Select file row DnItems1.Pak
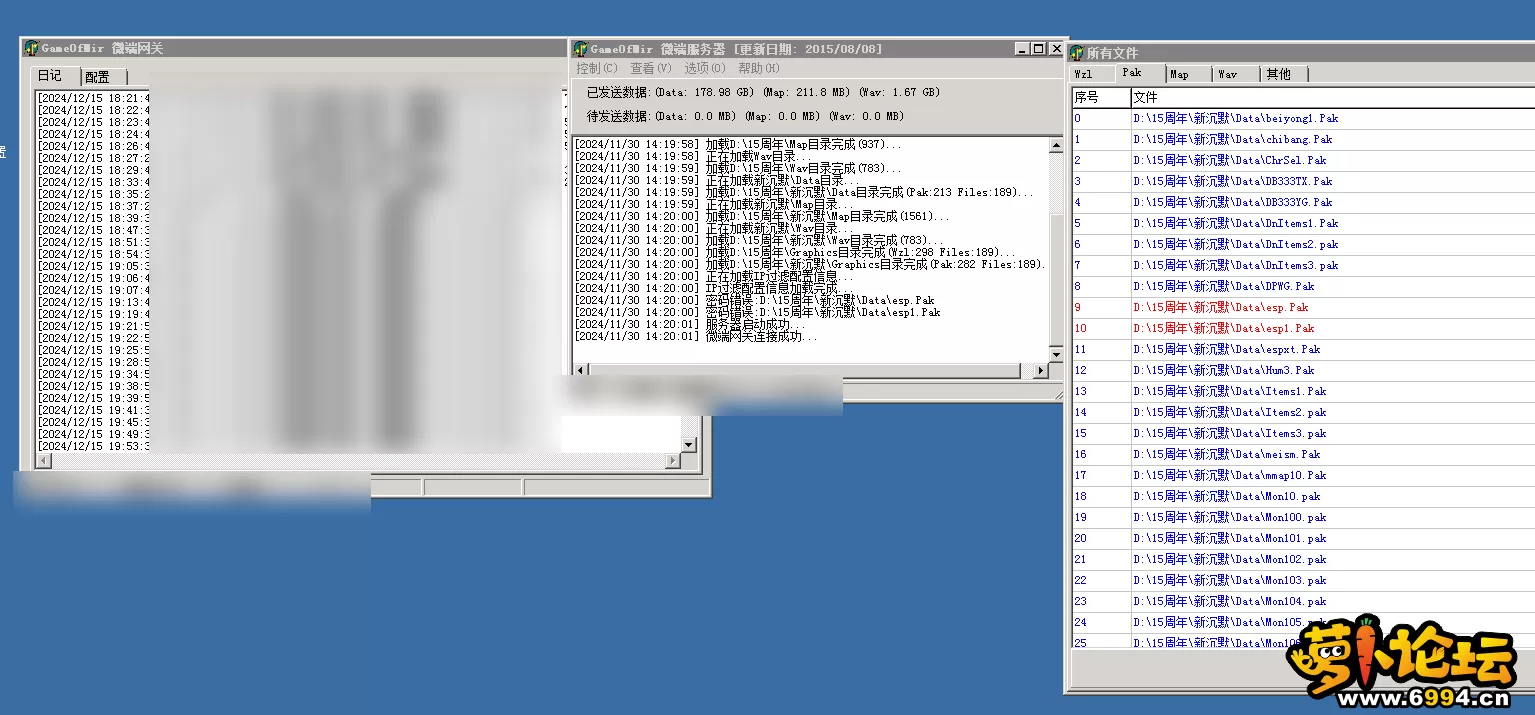The height and width of the screenshot is (715, 1535). click(x=1303, y=223)
